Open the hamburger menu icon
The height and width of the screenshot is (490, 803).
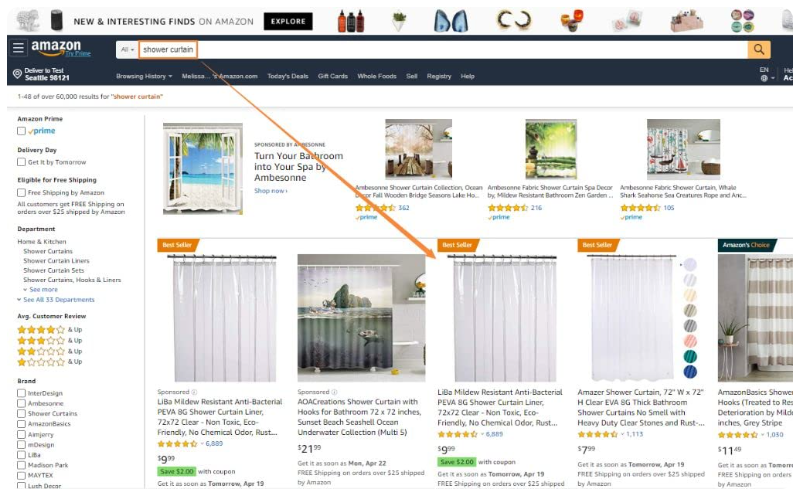(18, 48)
